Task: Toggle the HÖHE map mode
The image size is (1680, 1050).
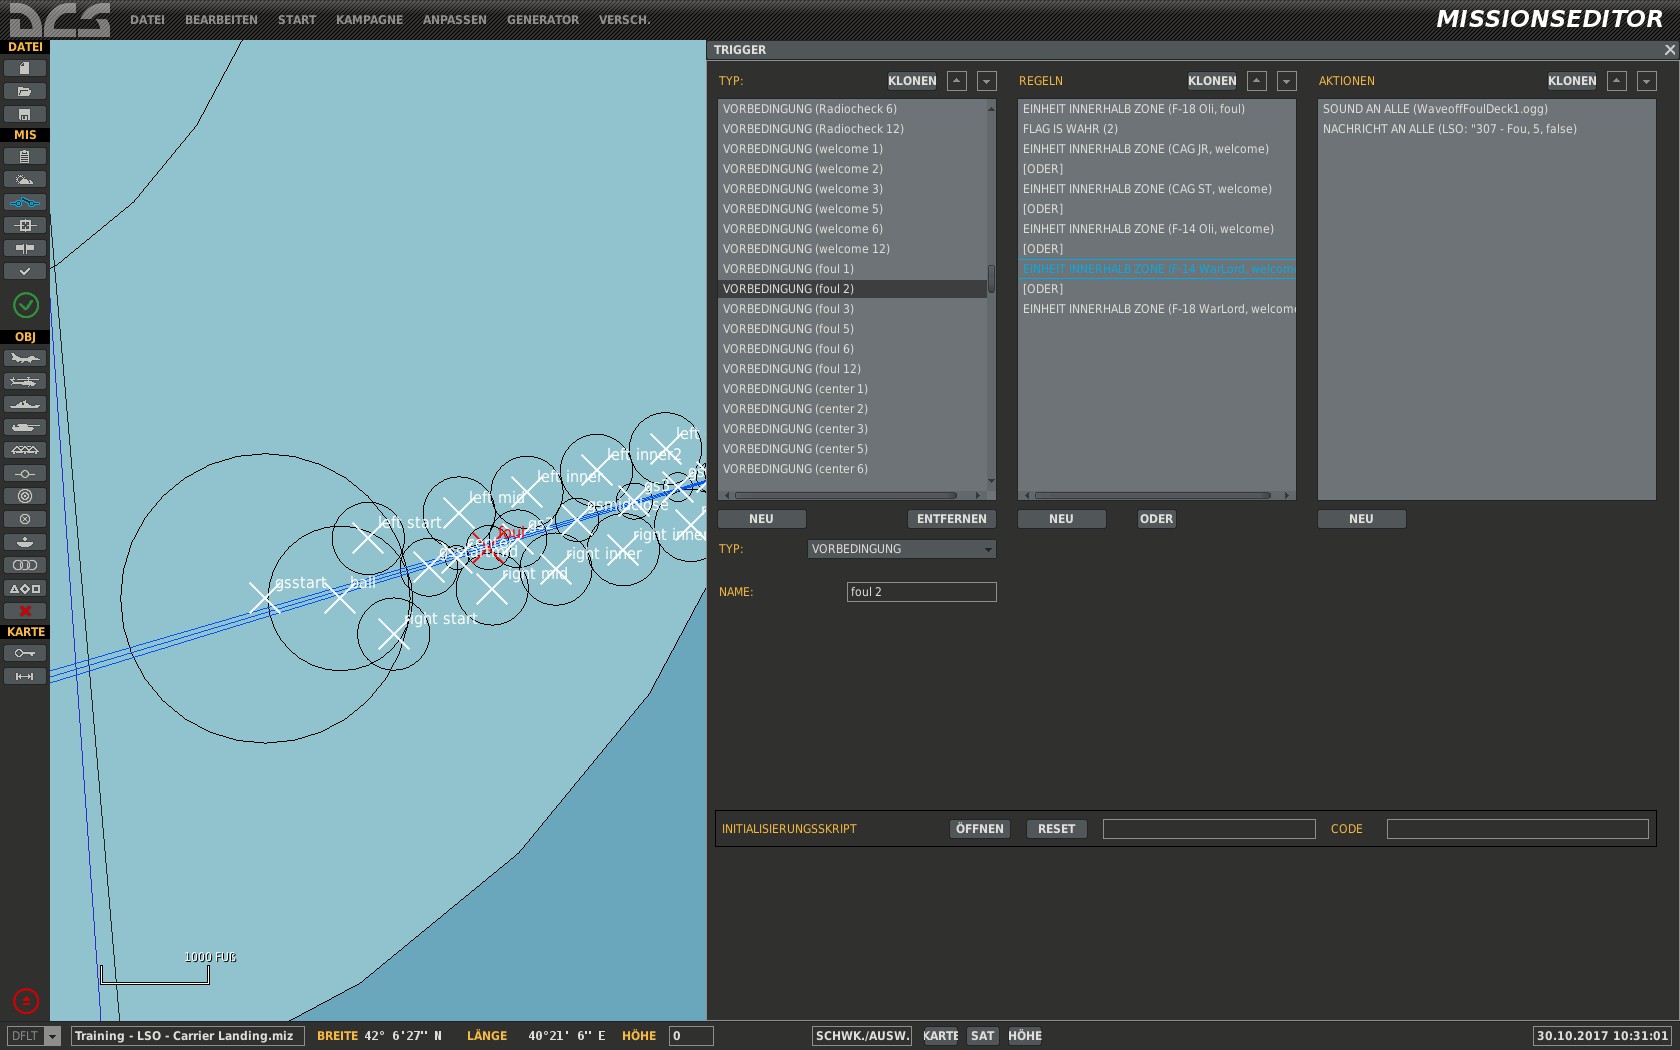Action: (x=1025, y=1036)
